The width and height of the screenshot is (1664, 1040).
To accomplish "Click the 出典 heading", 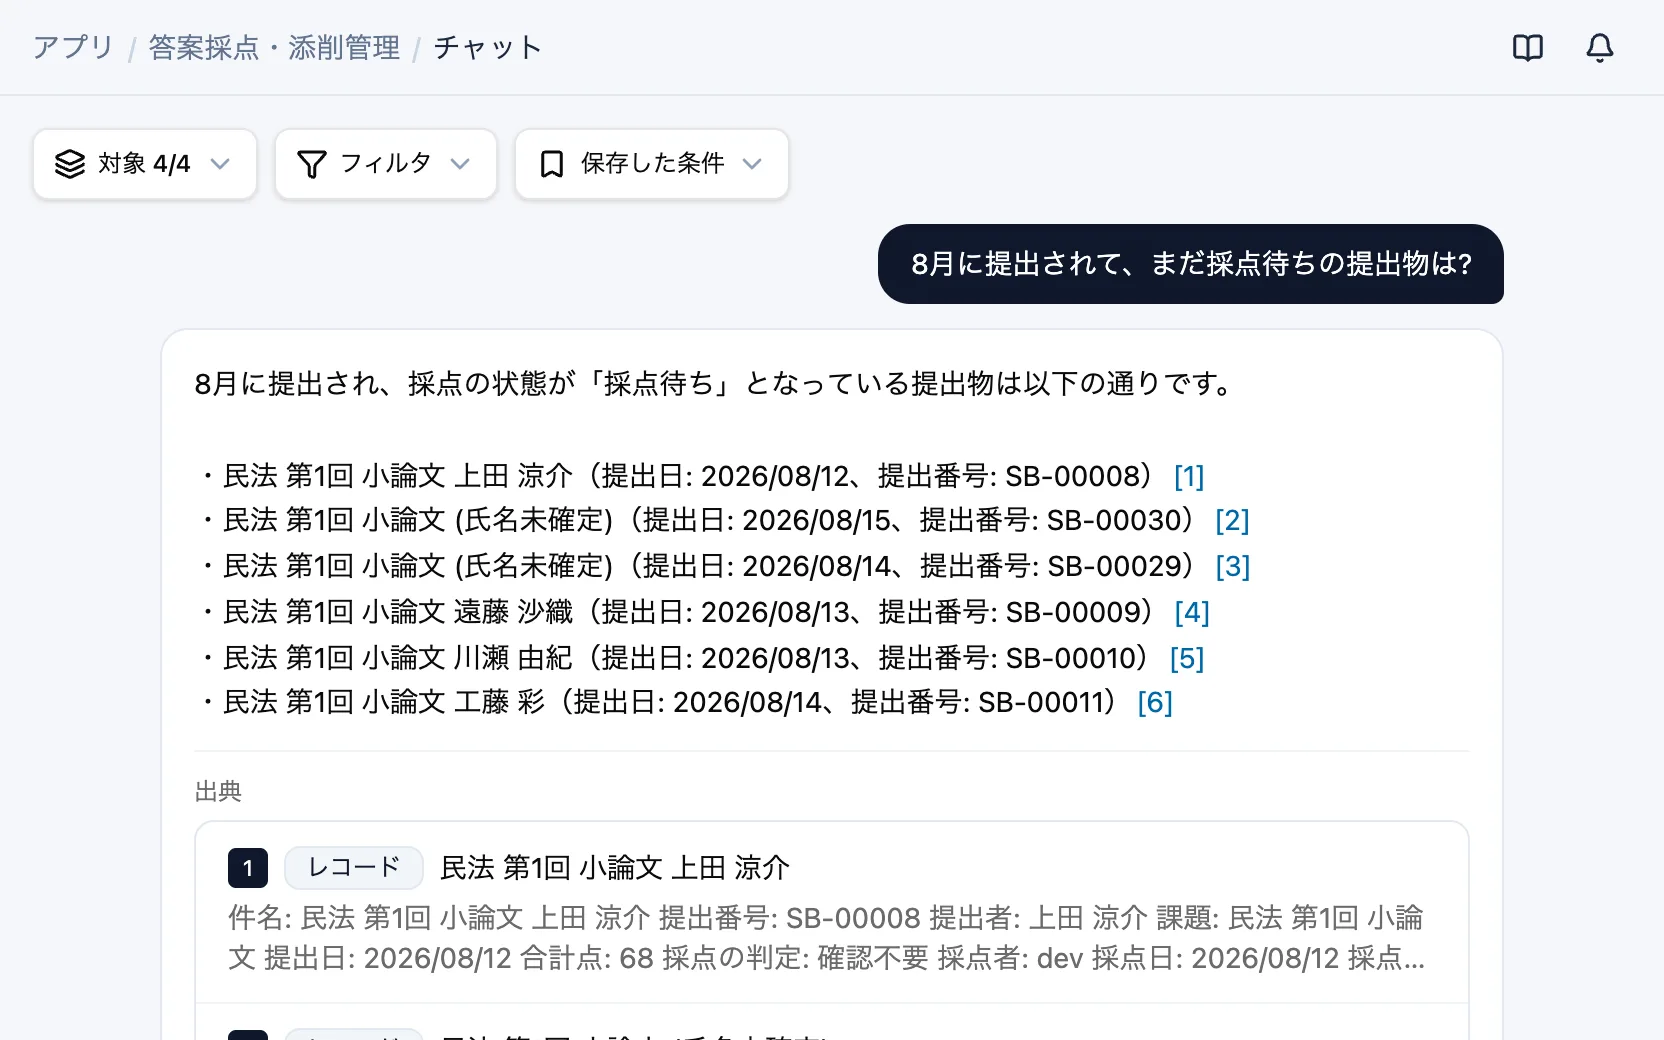I will coord(218,792).
